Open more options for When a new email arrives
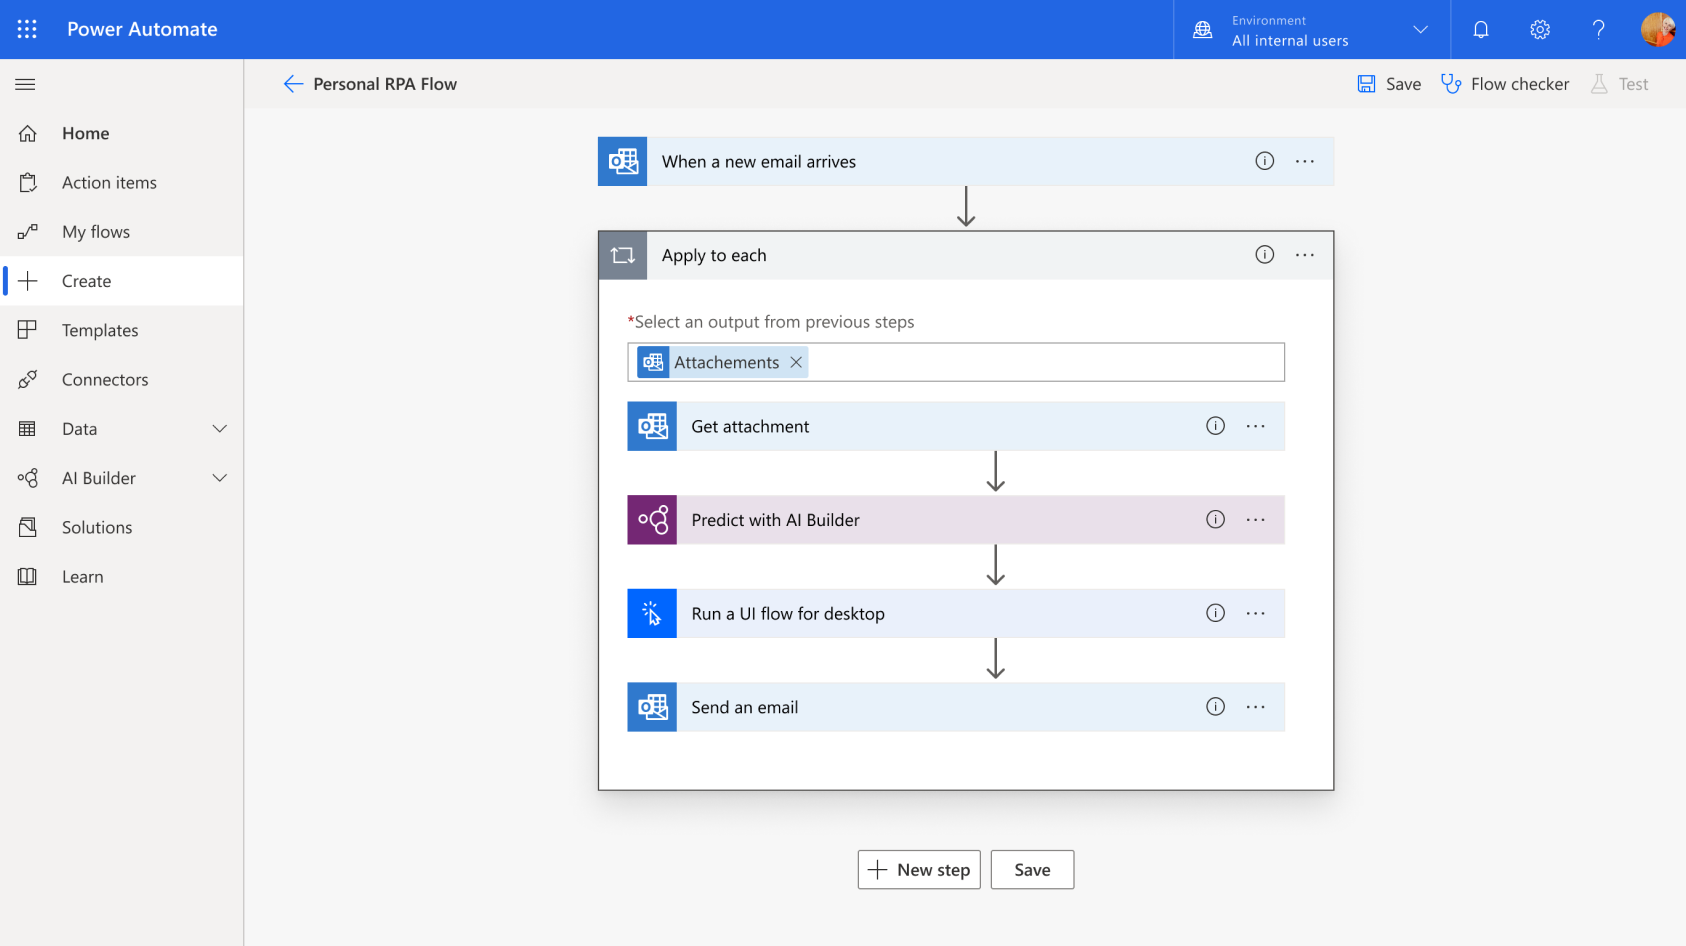This screenshot has height=946, width=1686. click(1305, 161)
